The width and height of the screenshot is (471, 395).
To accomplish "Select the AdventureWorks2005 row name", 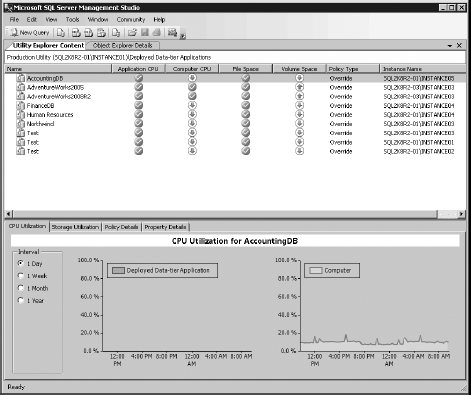I will click(x=55, y=87).
